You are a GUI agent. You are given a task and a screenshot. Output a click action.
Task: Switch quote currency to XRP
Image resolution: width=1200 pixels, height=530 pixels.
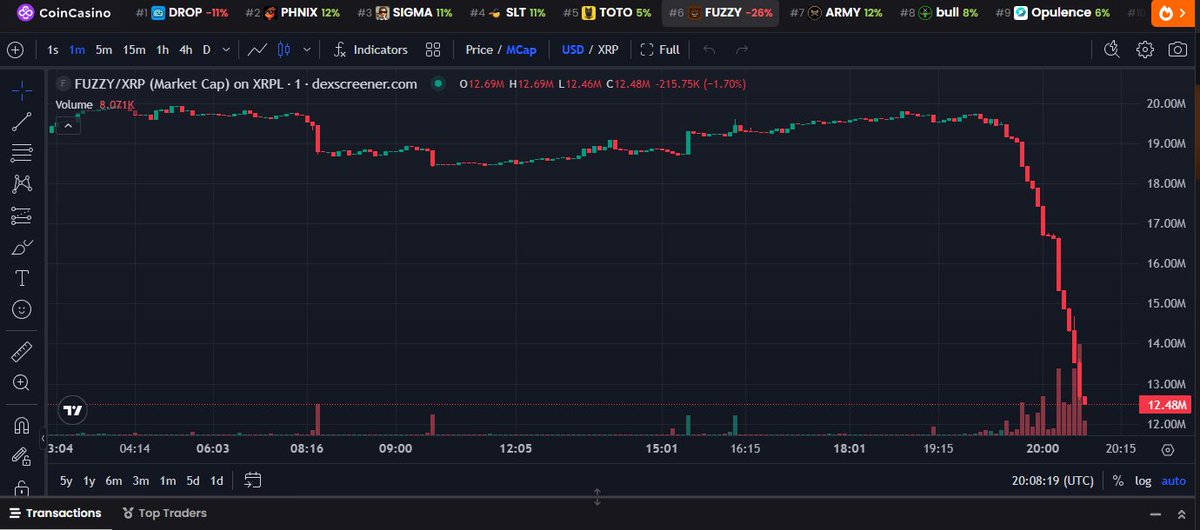(x=608, y=49)
